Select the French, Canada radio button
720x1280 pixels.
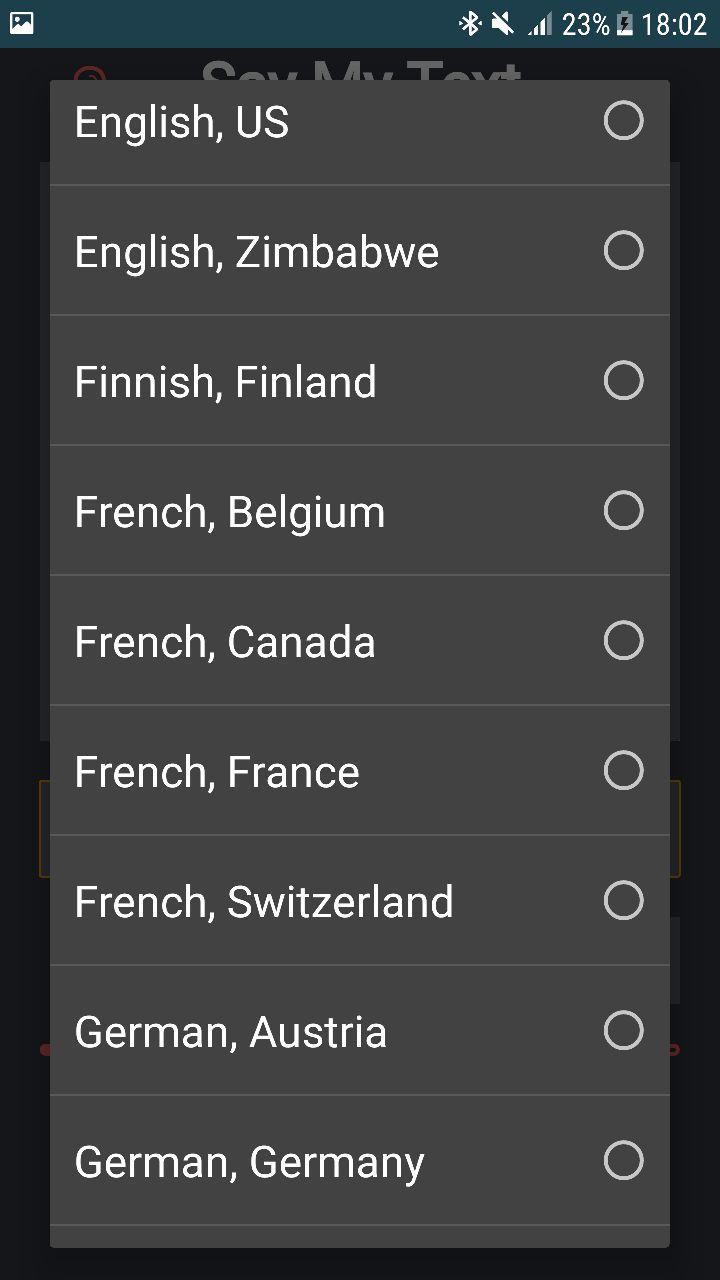623,641
